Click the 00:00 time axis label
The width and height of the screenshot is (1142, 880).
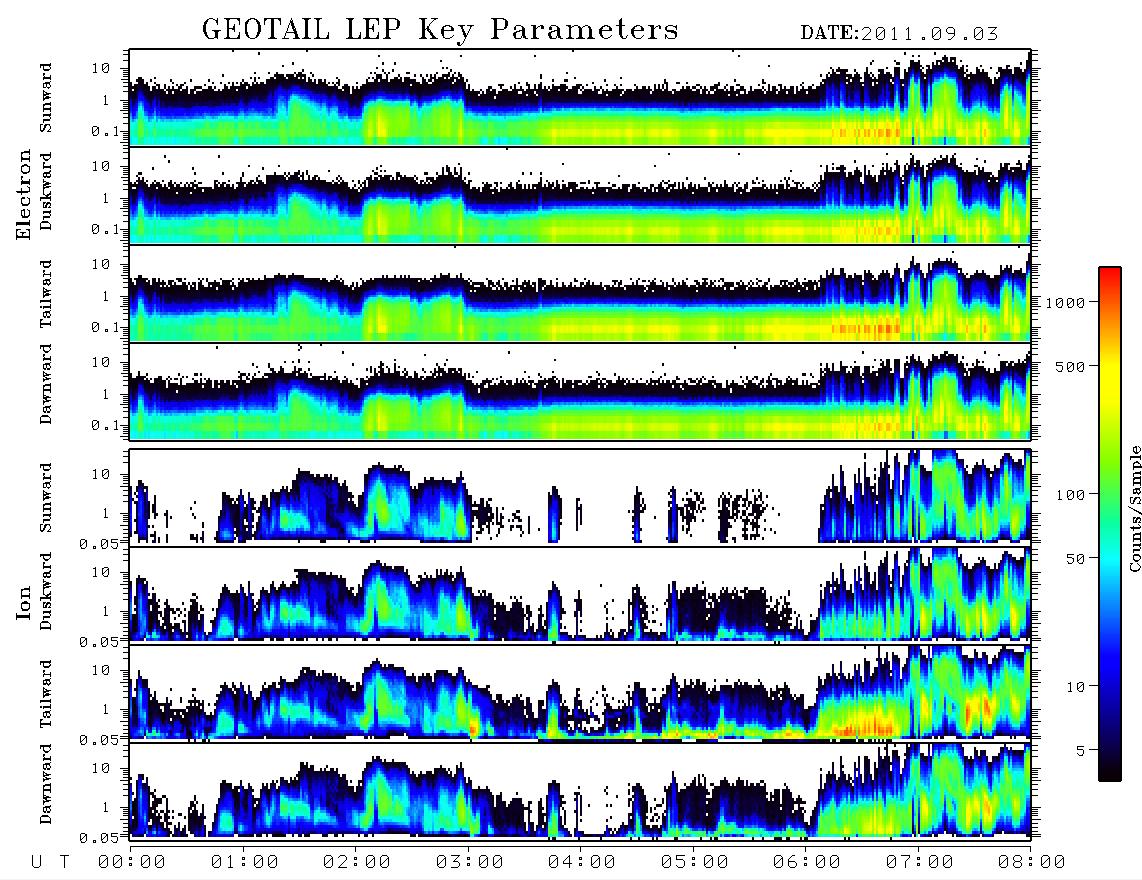pyautogui.click(x=132, y=862)
